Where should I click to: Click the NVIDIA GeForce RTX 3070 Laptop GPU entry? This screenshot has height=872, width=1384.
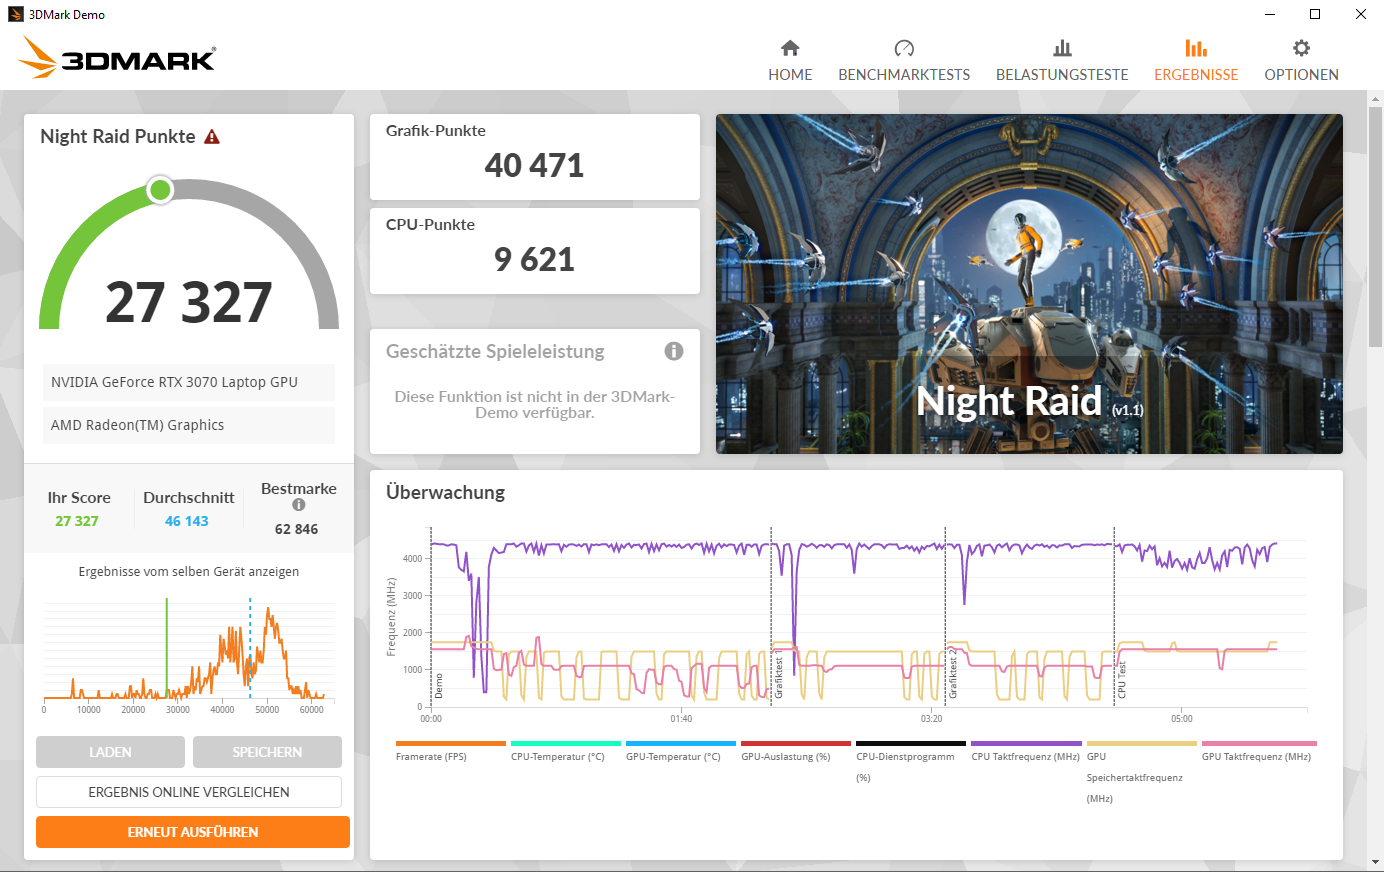tap(189, 382)
